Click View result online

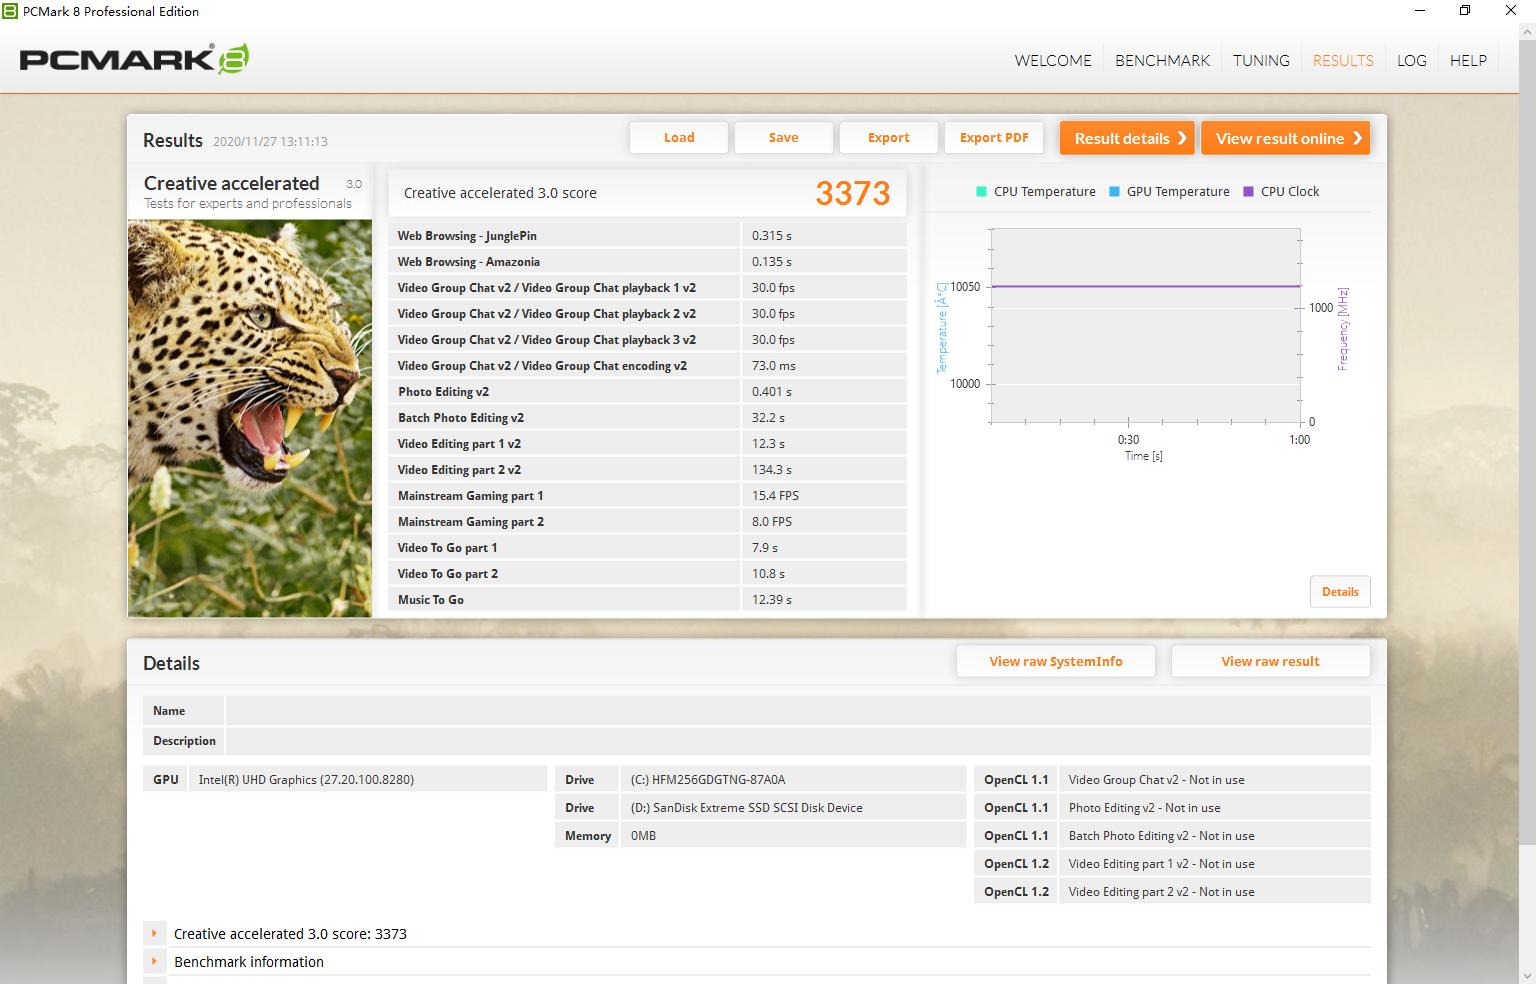pos(1286,138)
